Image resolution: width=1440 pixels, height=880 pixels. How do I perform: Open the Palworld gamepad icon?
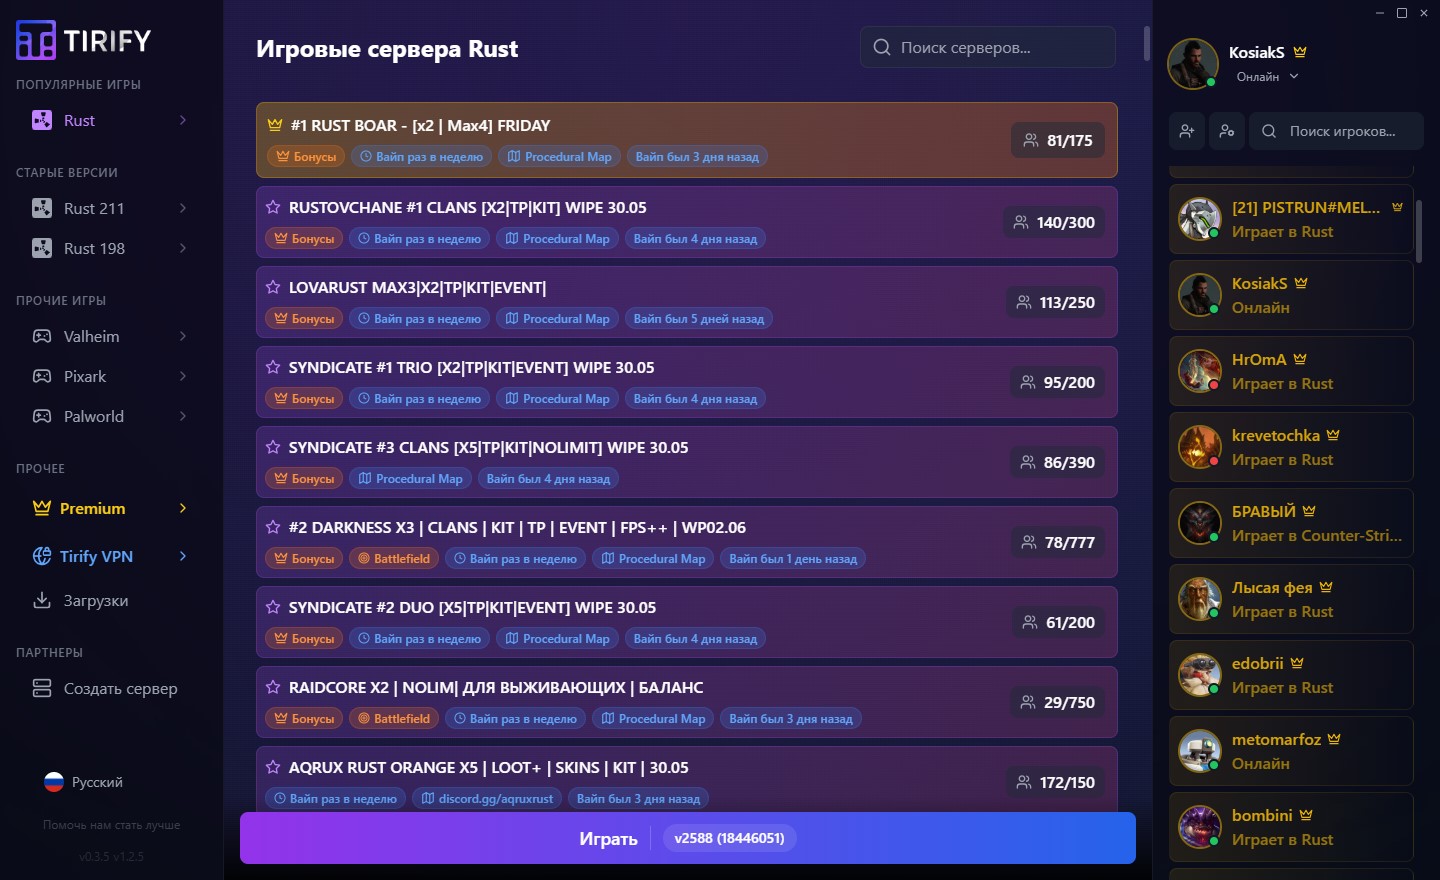42,416
